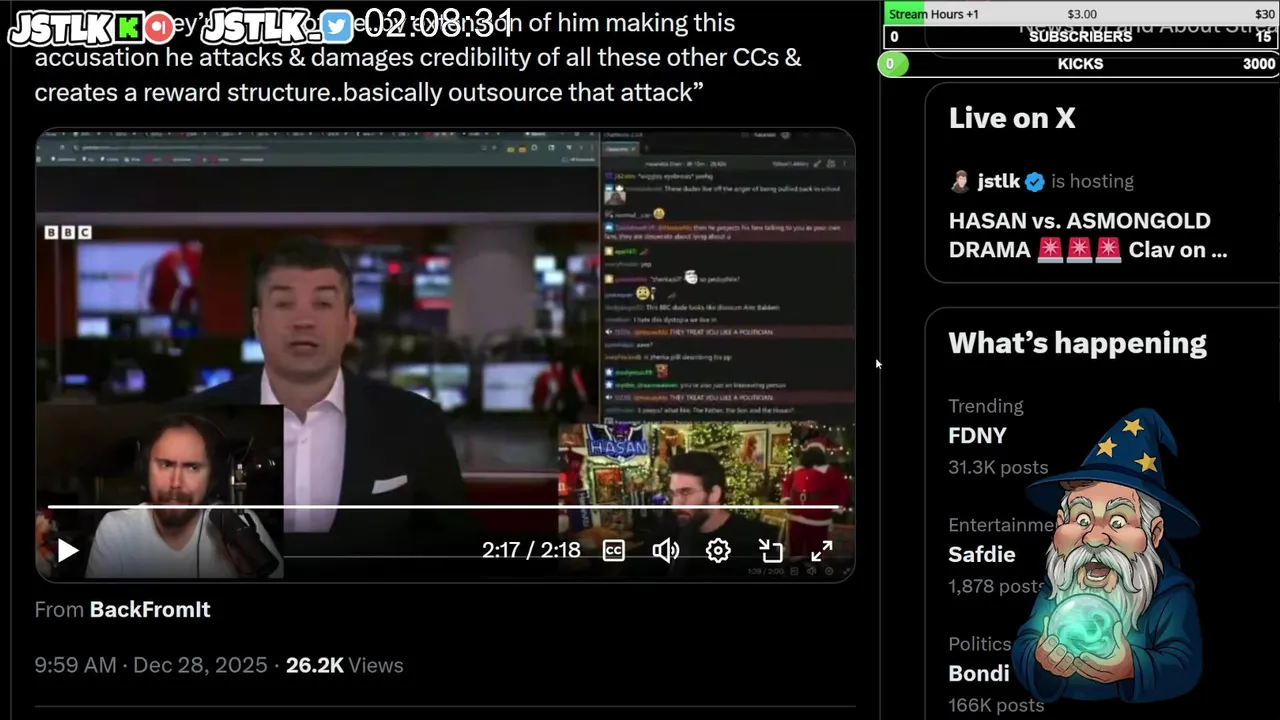Click the Live on X heading
The image size is (1280, 720).
tap(1012, 118)
